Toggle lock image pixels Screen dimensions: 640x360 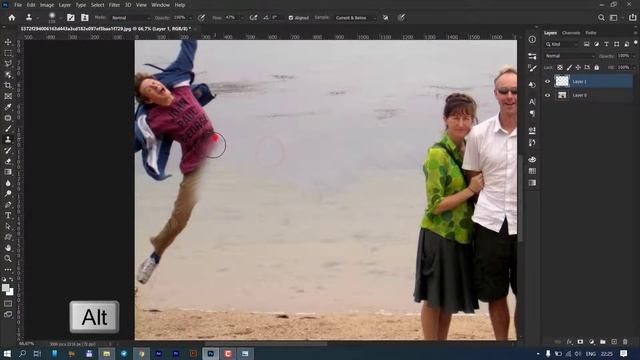tap(569, 67)
